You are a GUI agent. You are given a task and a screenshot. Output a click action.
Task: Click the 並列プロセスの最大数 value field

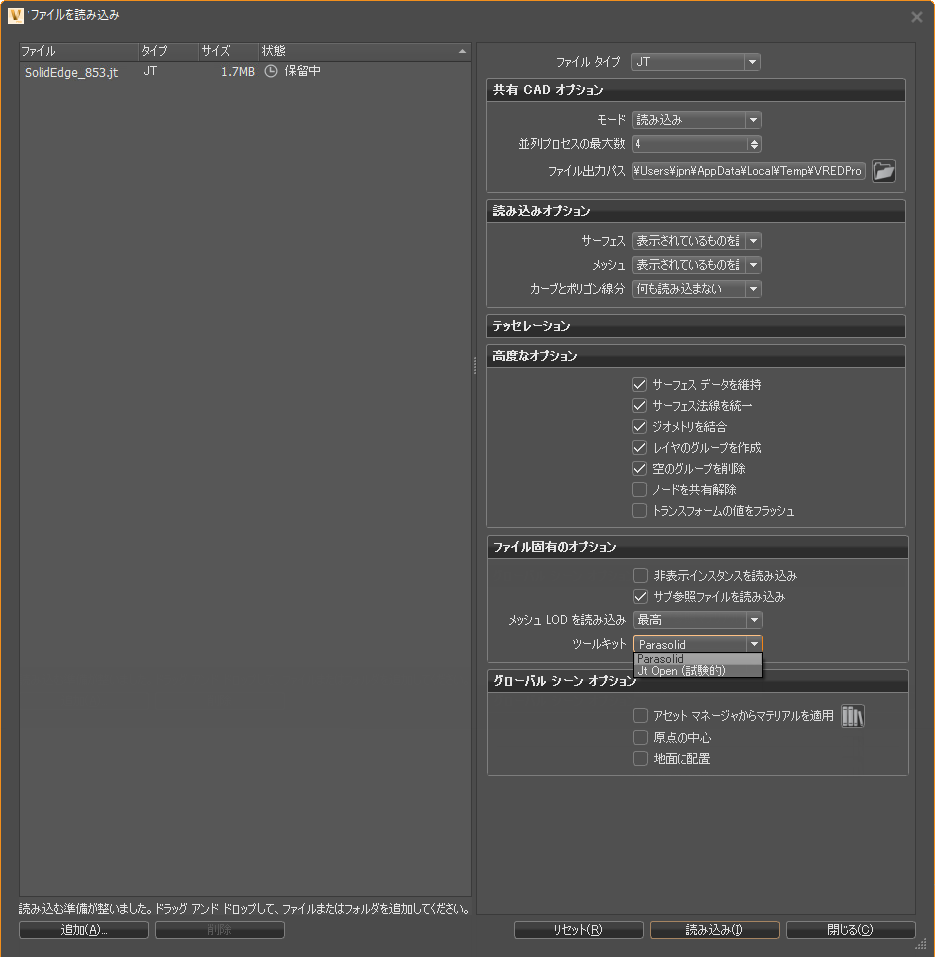tap(690, 144)
